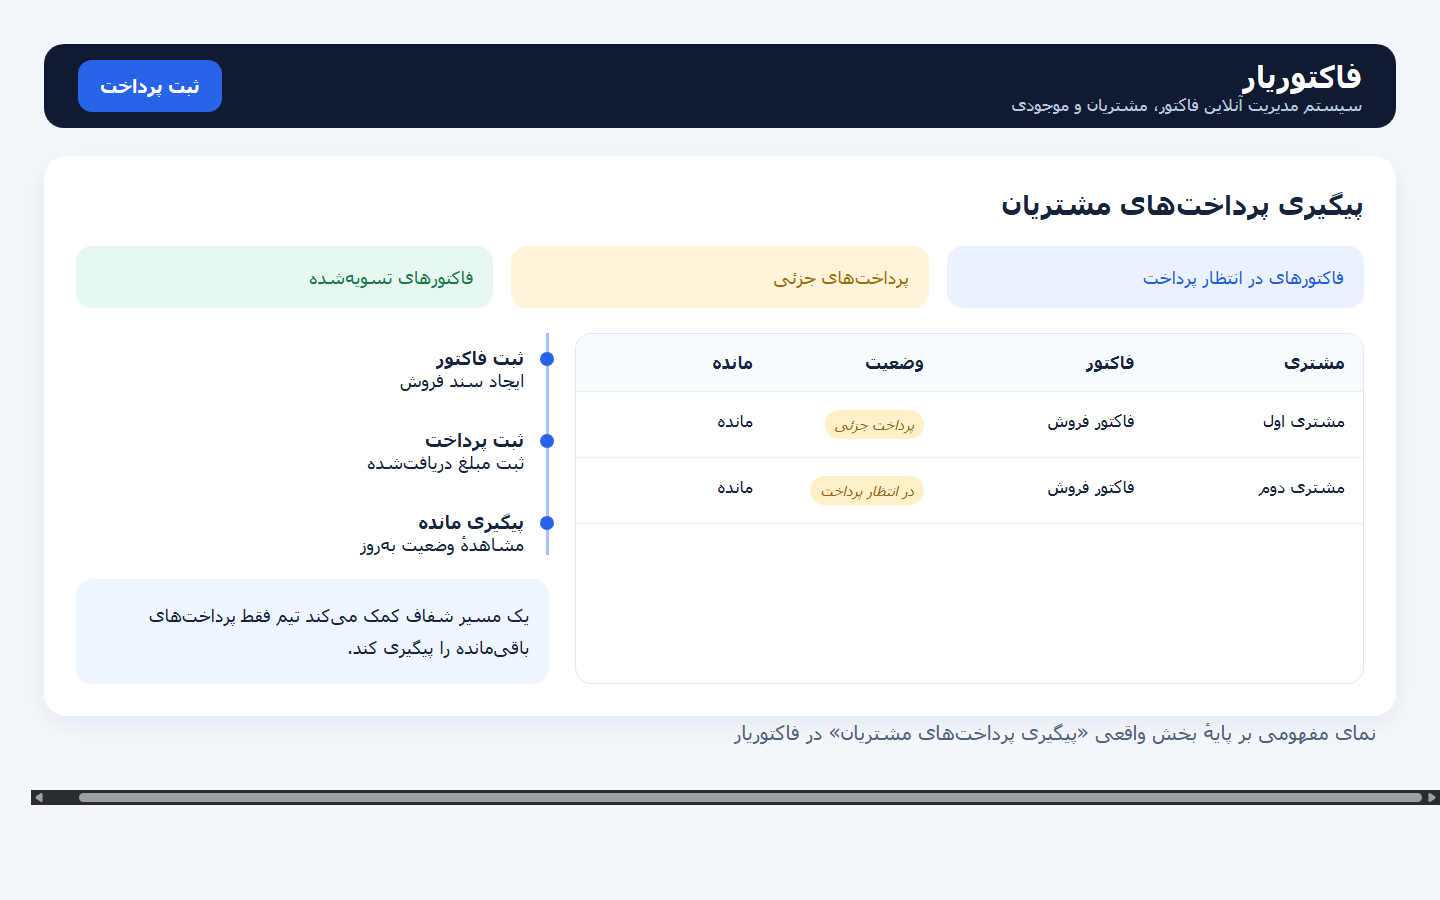Select the «مشتری دوم» customer cell
1440x900 pixels.
(1301, 488)
